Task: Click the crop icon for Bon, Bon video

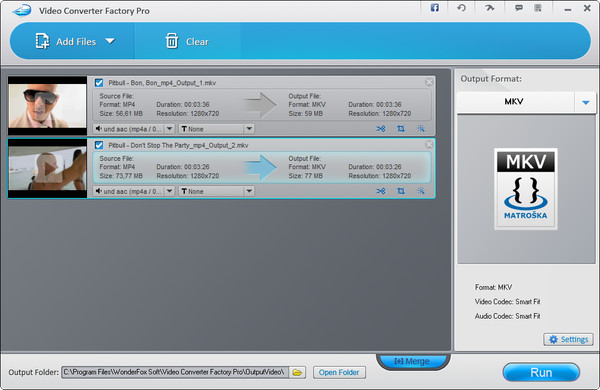Action: coord(401,129)
